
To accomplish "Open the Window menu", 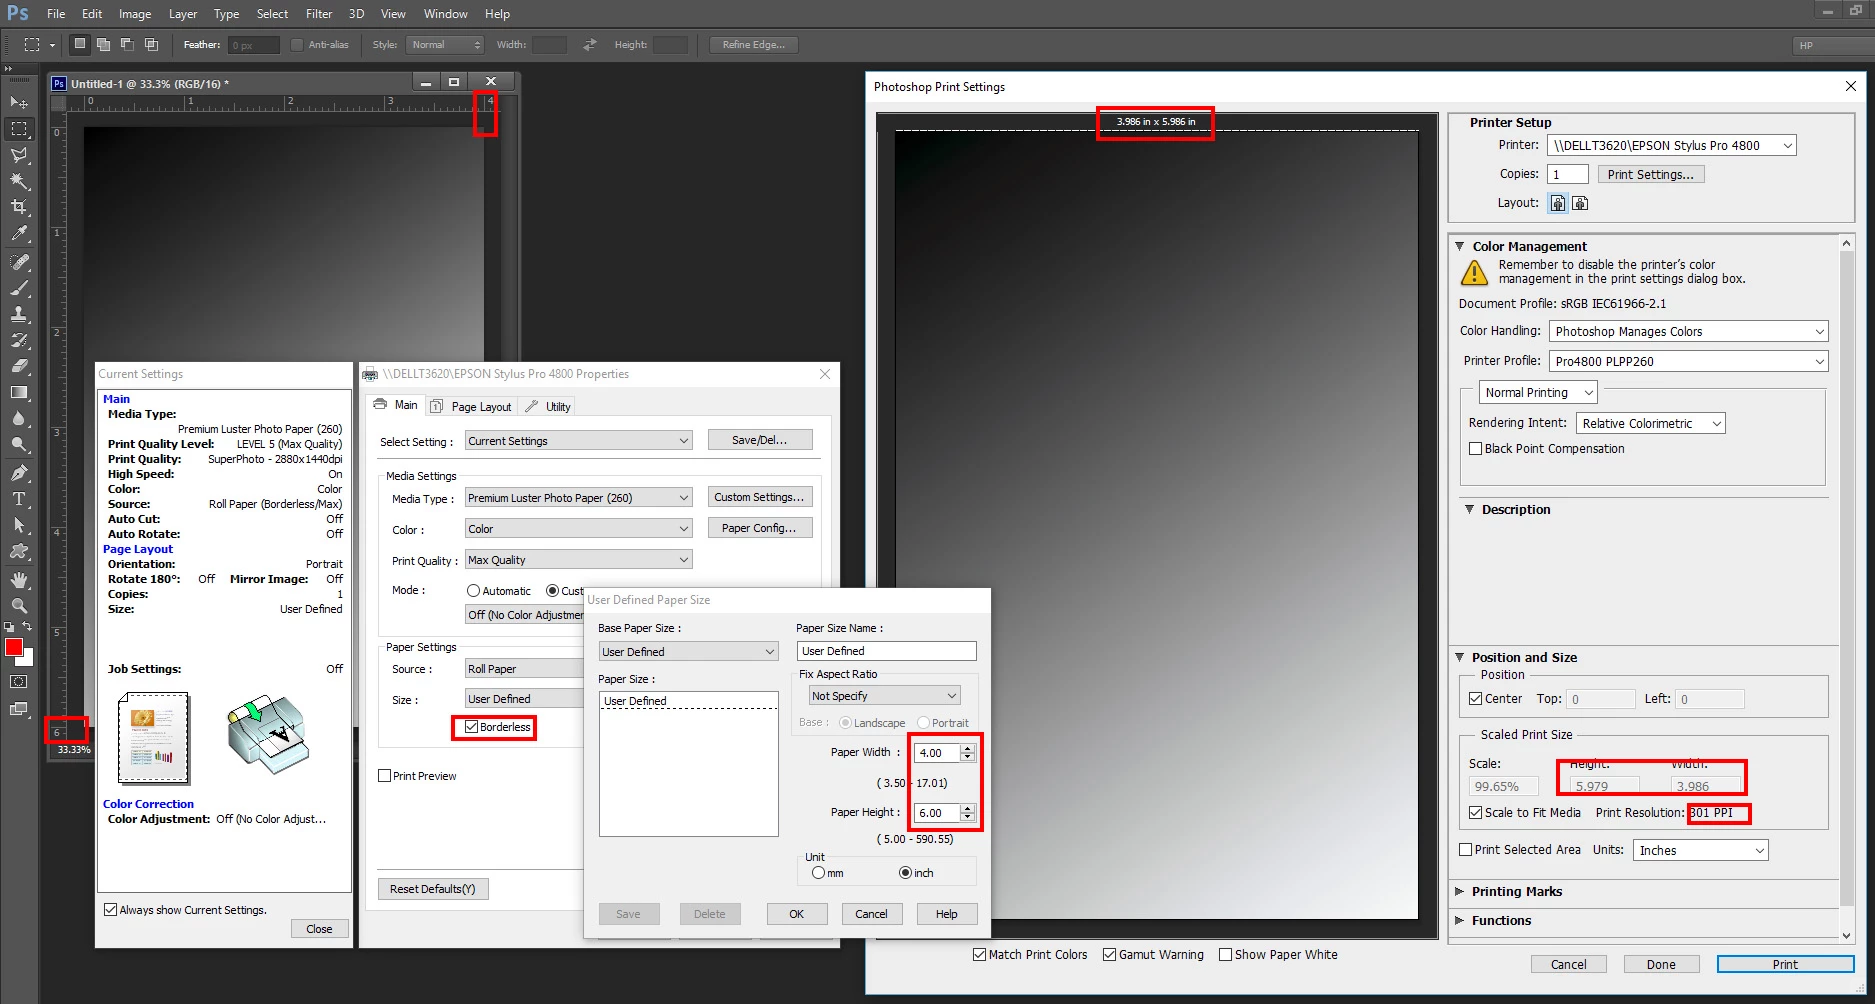I will click(445, 14).
